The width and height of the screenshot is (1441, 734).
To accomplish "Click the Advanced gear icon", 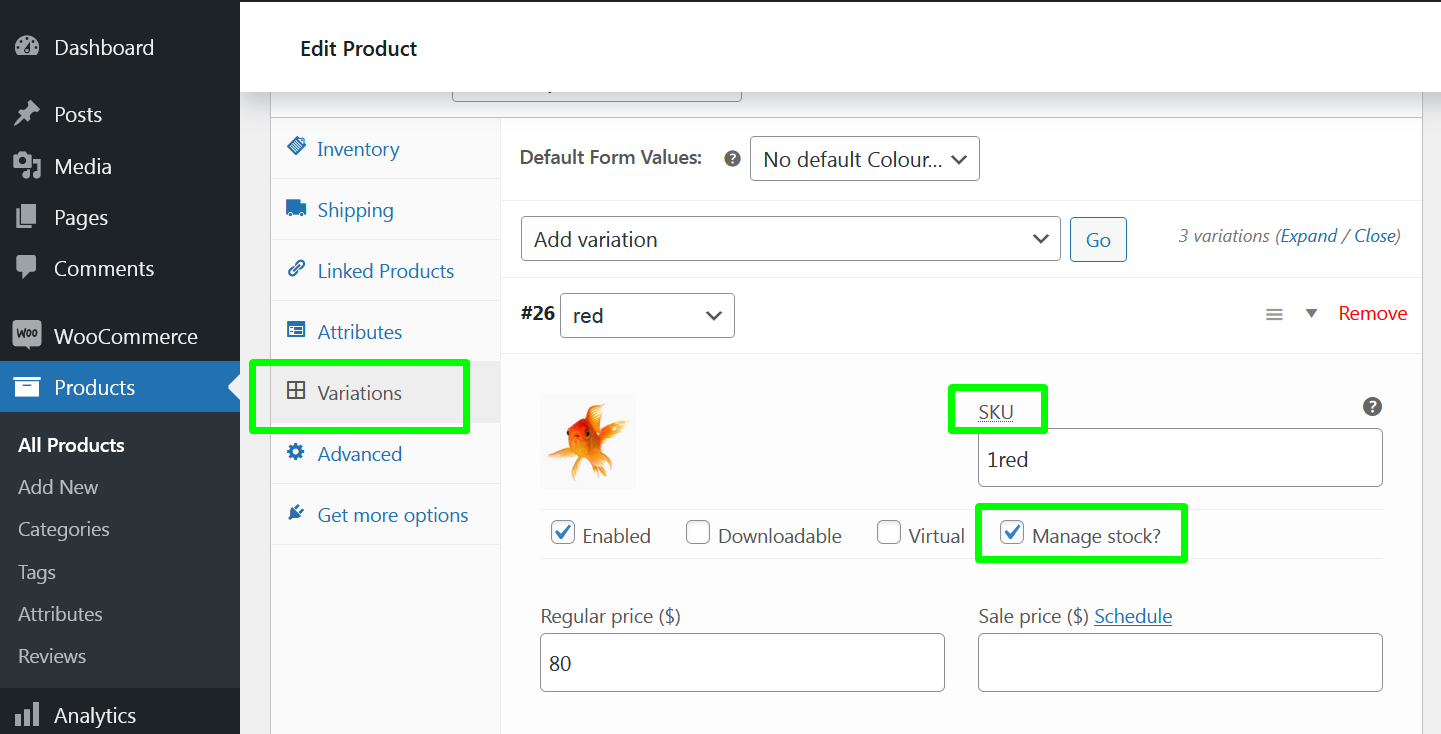I will (296, 452).
